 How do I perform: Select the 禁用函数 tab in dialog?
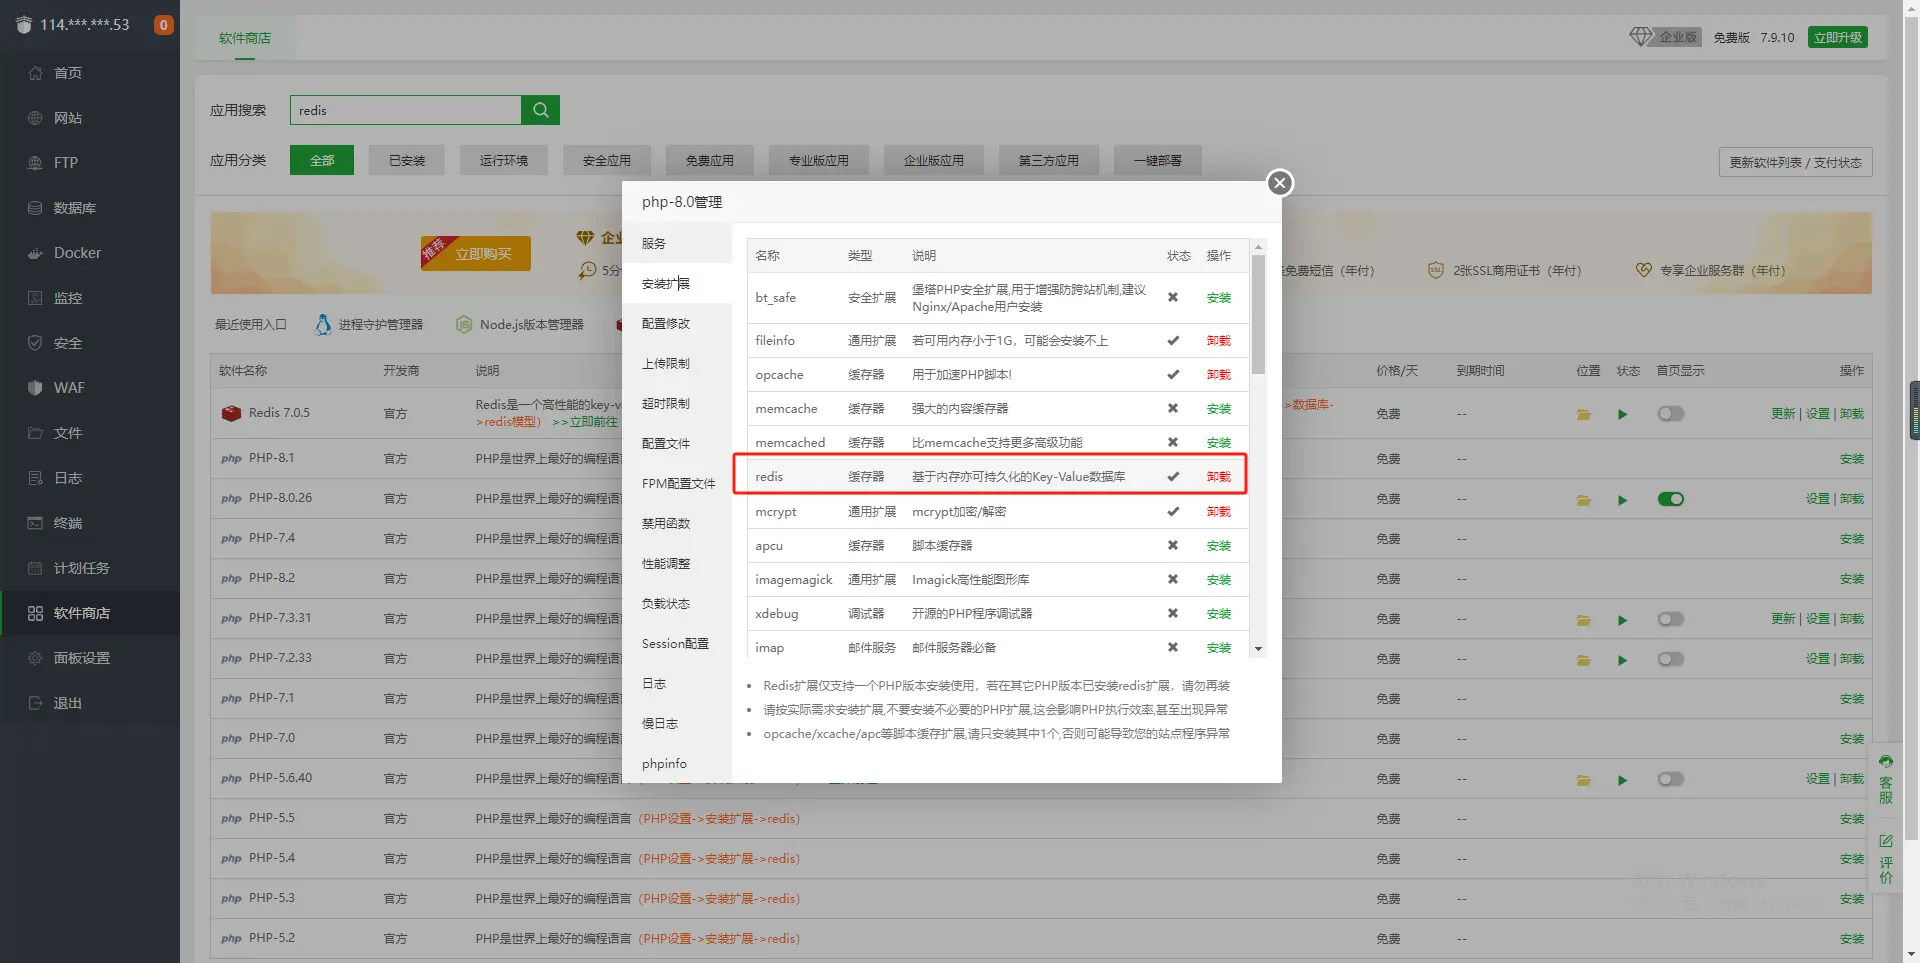point(677,523)
